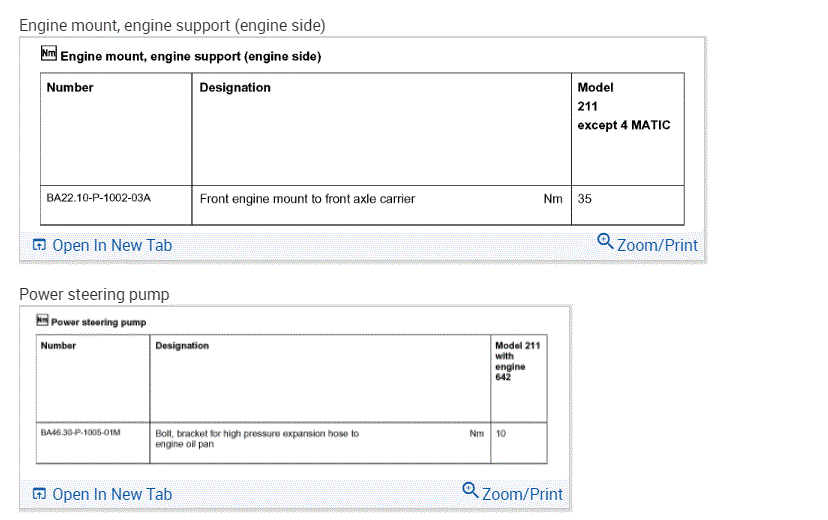
Task: Click the 'Power steering pump' section heading
Action: [x=94, y=294]
